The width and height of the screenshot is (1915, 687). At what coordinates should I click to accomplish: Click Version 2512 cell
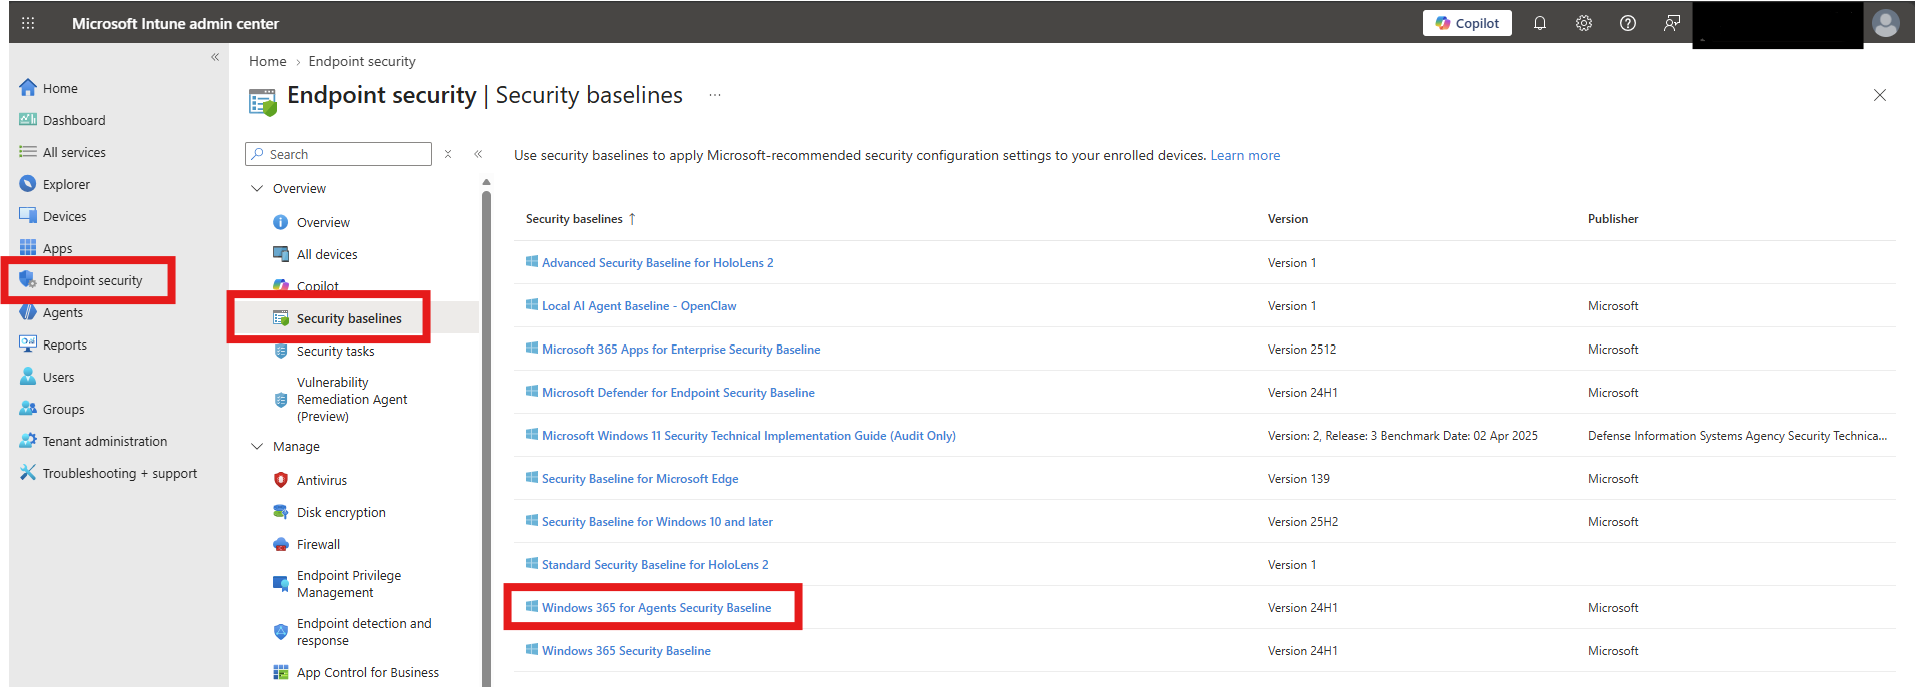coord(1302,349)
